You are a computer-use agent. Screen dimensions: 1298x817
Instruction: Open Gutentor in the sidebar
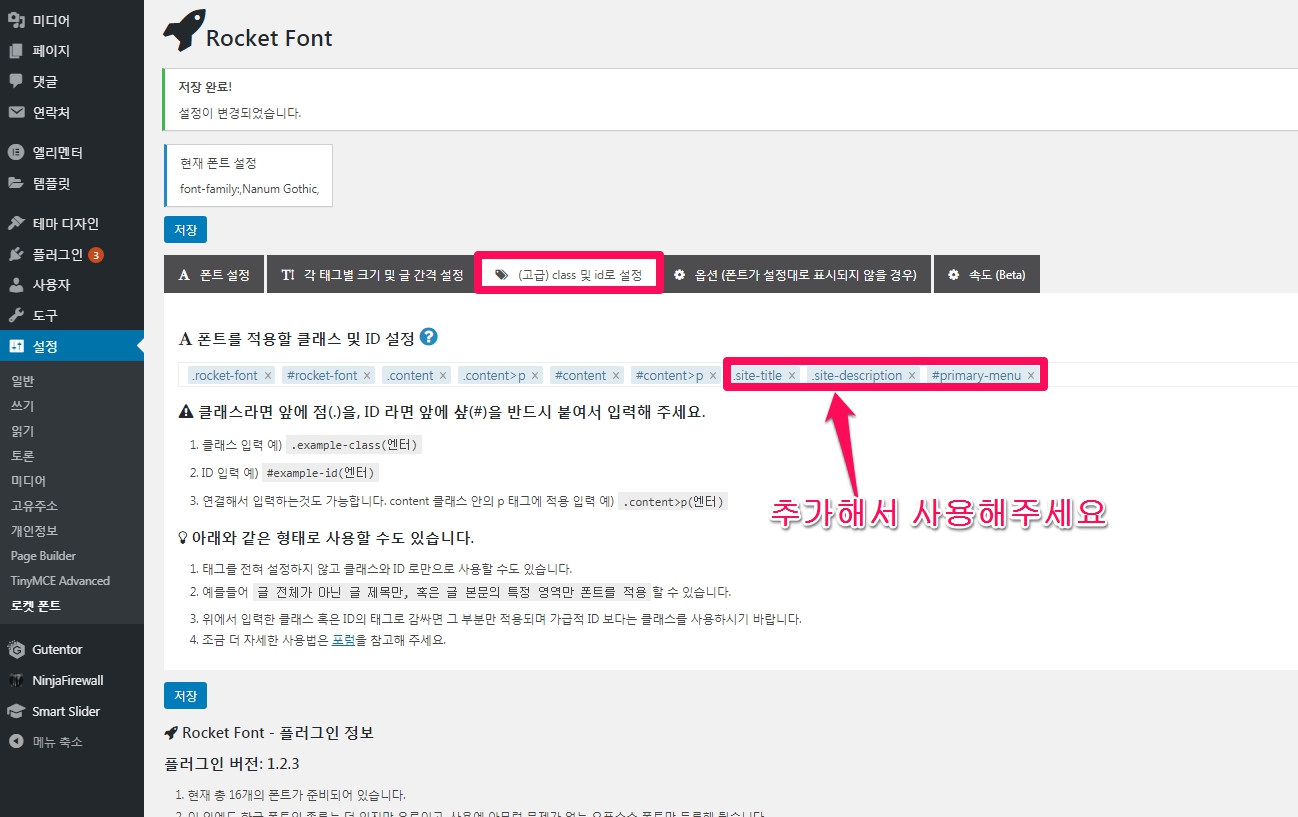[57, 649]
